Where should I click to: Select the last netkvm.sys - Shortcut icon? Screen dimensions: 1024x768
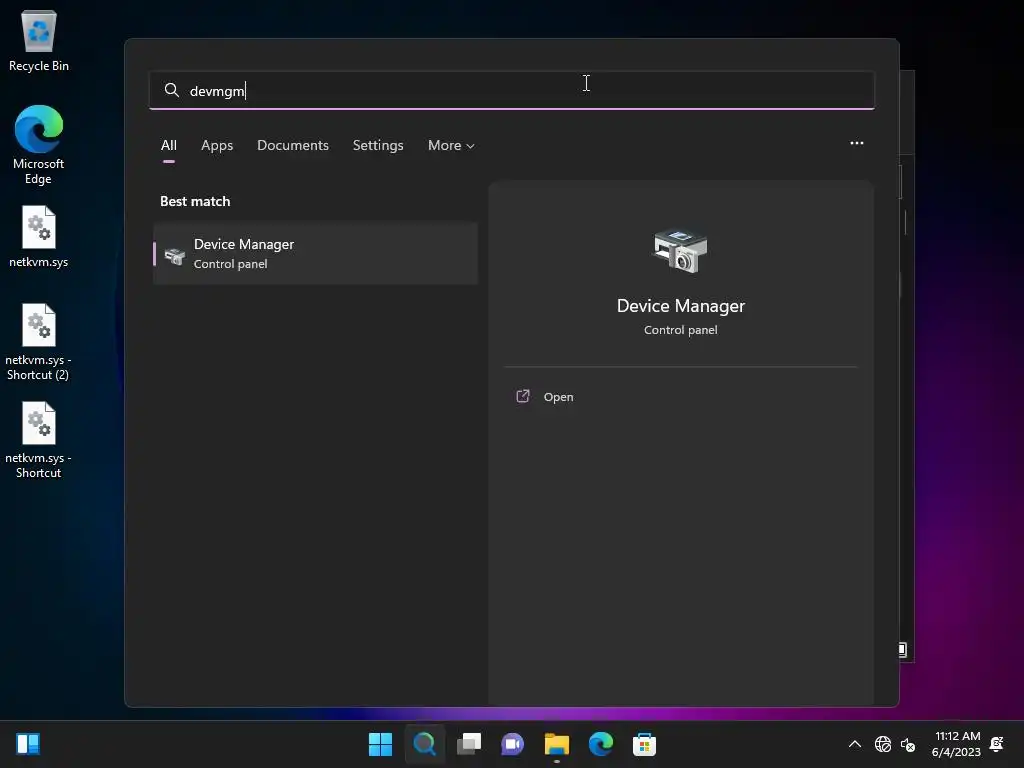click(39, 440)
